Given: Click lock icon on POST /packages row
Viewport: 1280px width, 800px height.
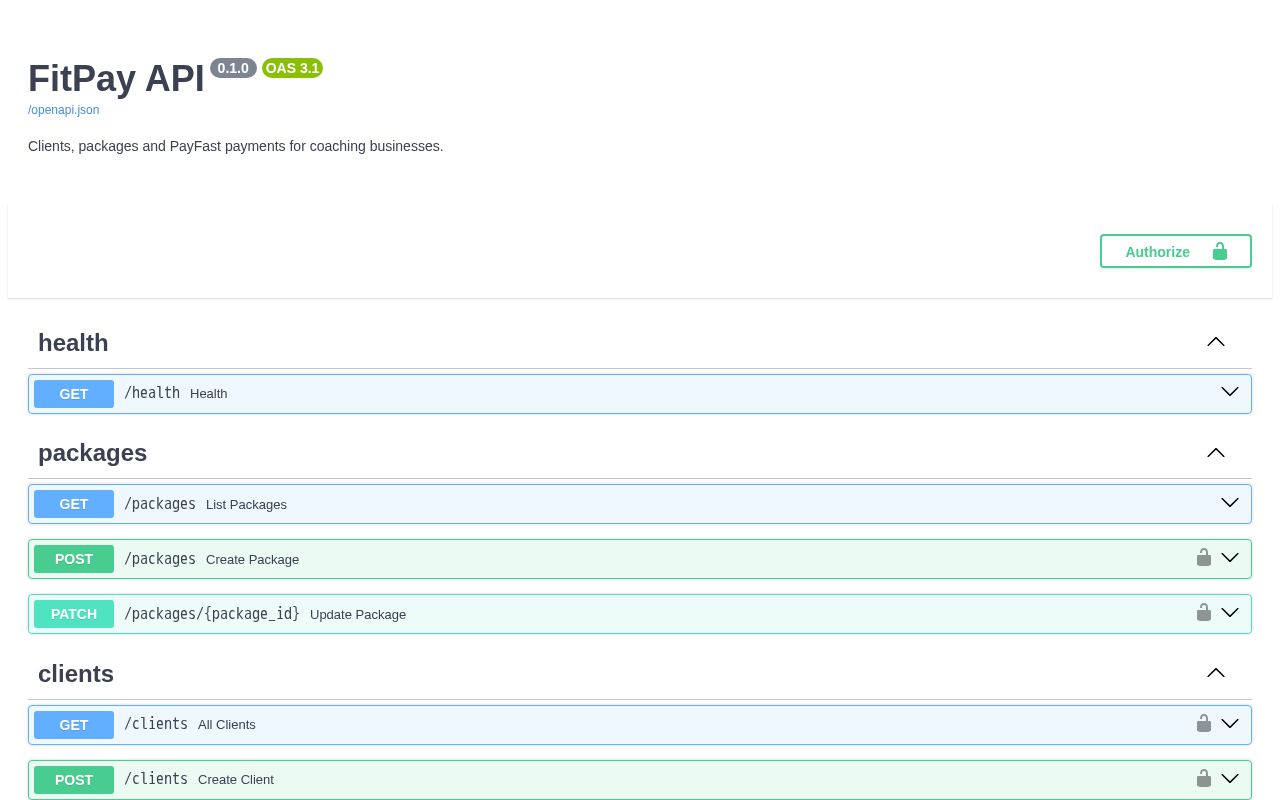Looking at the screenshot, I should [1204, 557].
